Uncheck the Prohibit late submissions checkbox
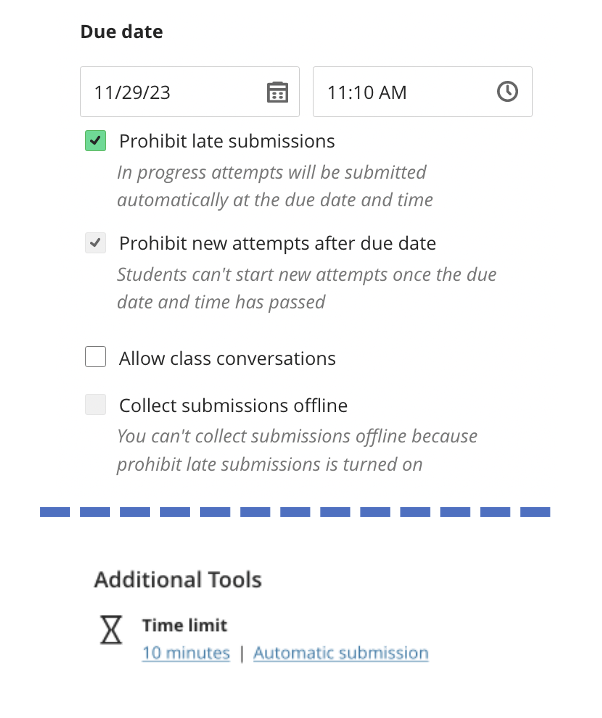The height and width of the screenshot is (718, 602). click(96, 141)
